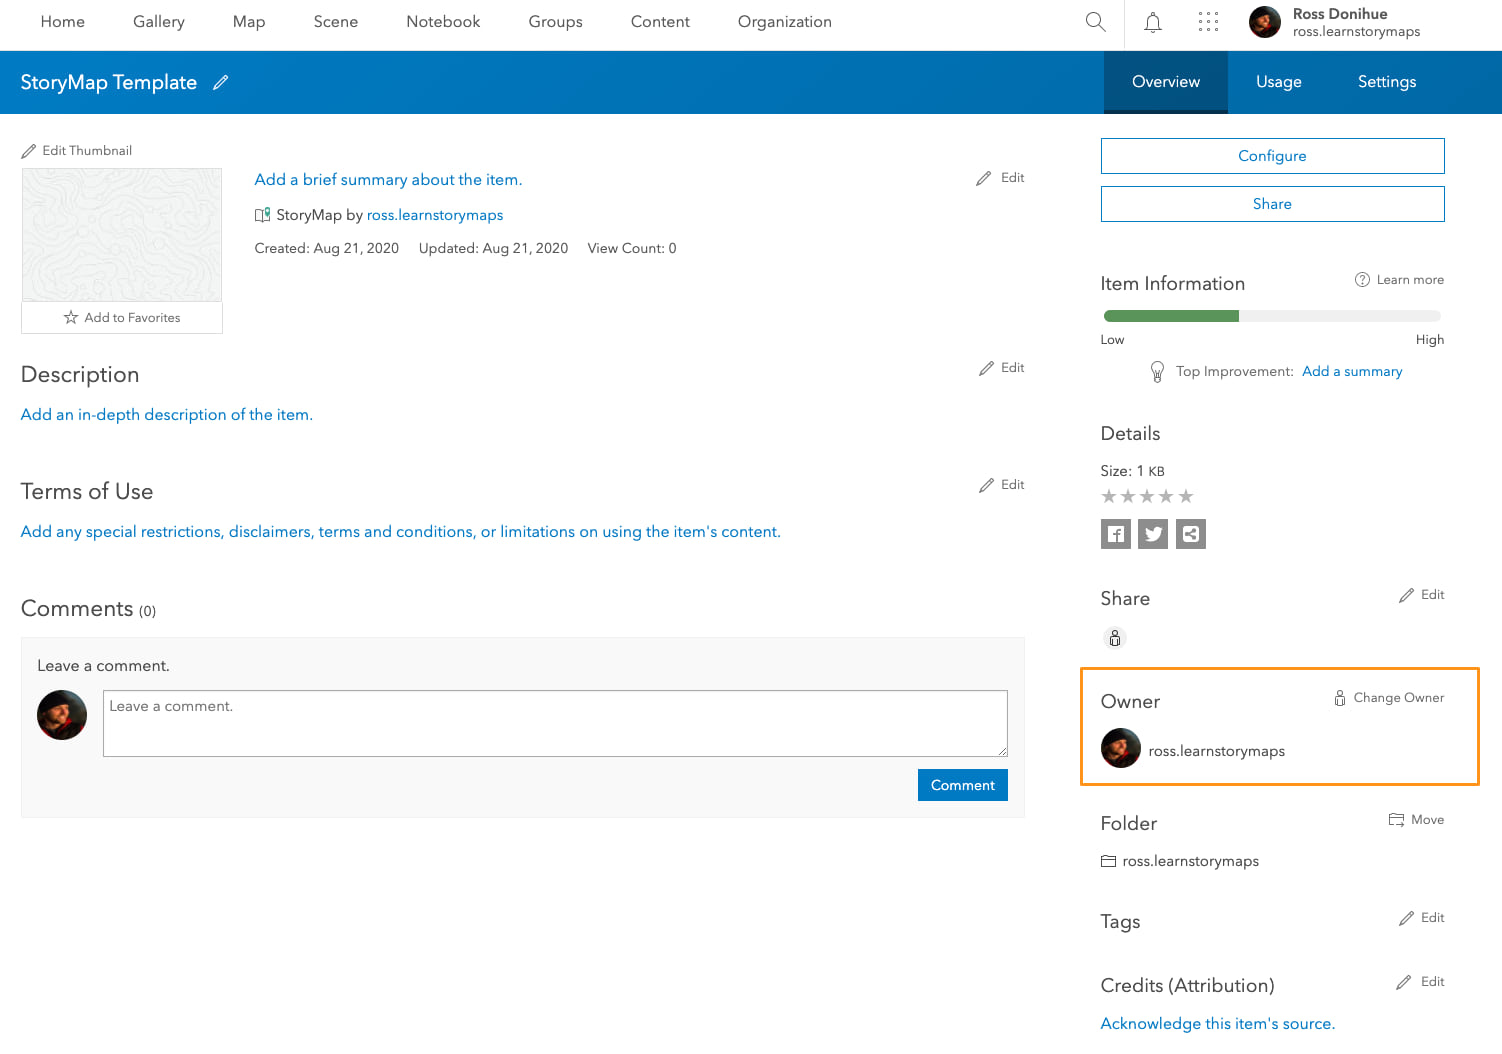Click 'Add a brief summary about the item'
Viewport: 1502px width, 1054px height.
click(388, 180)
